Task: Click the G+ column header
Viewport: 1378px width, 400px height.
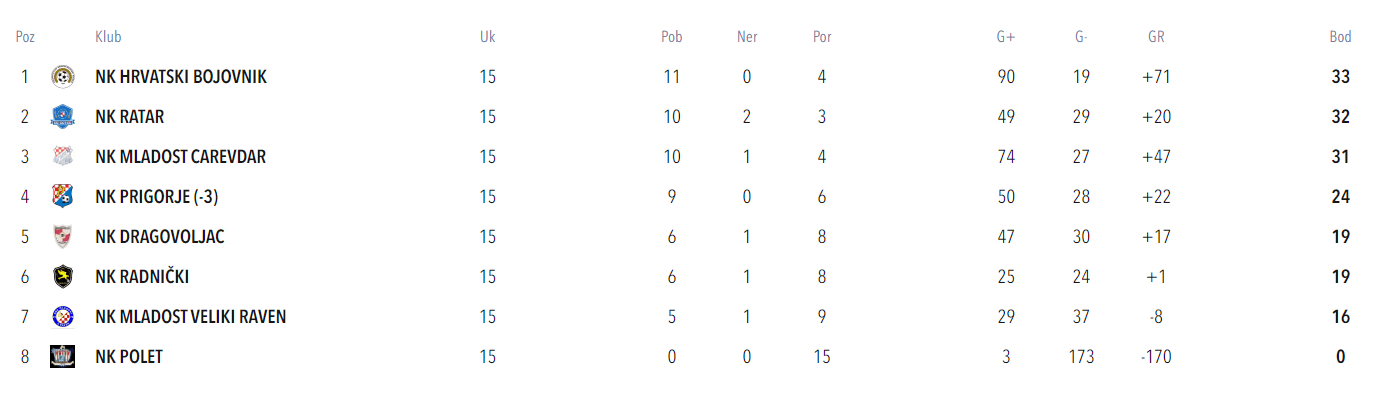Action: coord(1006,37)
